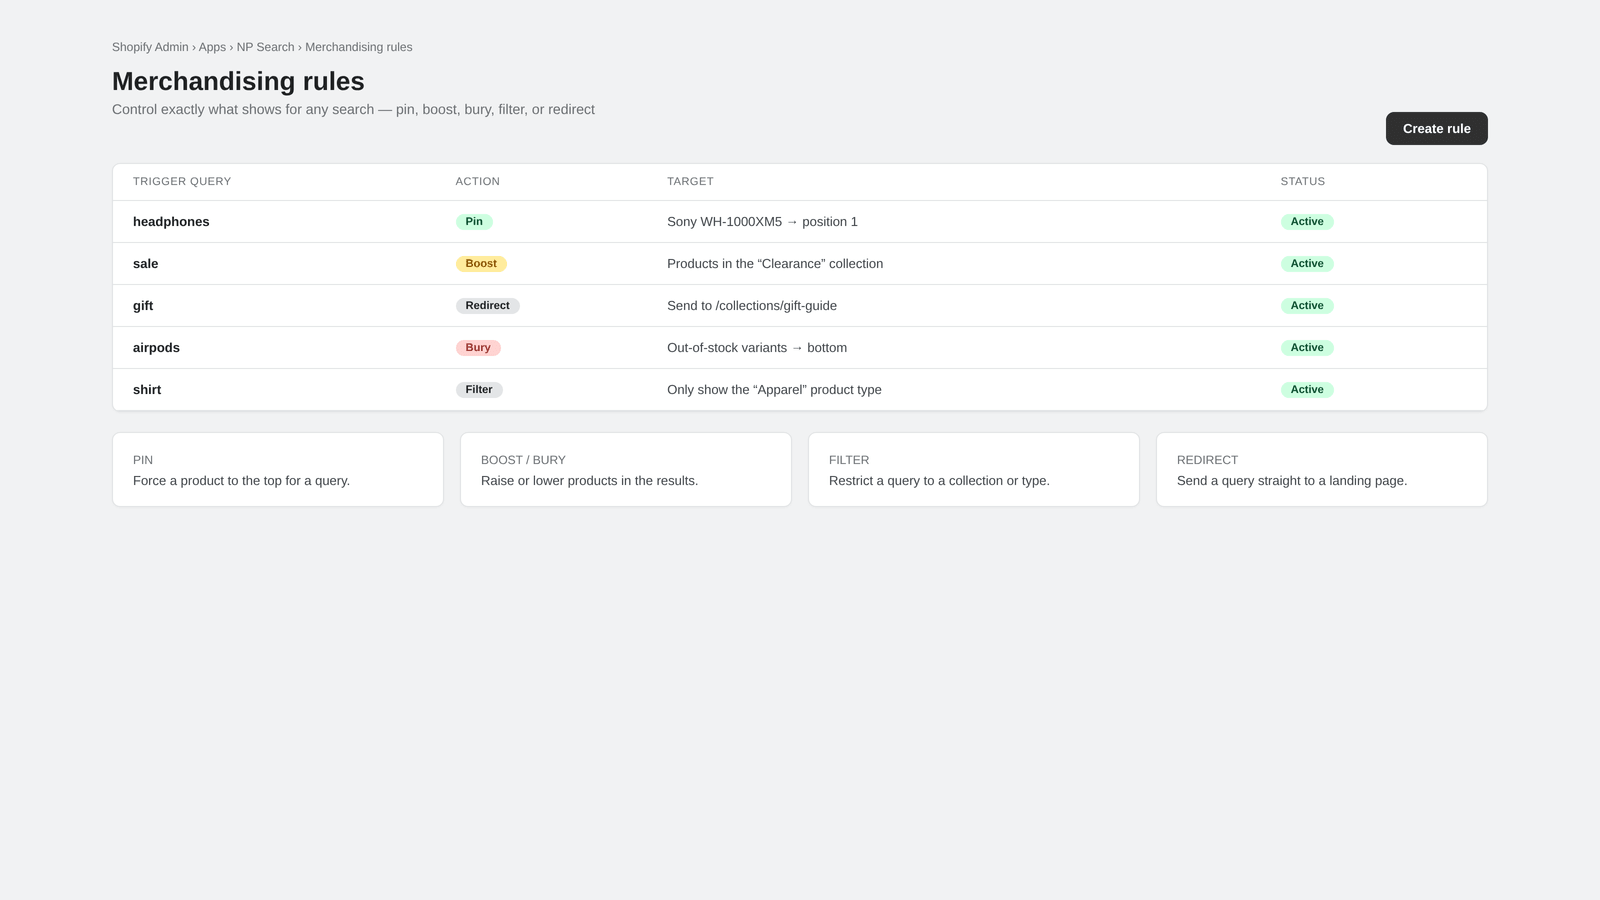
Task: Select the Apparel product type target
Action: tap(774, 390)
